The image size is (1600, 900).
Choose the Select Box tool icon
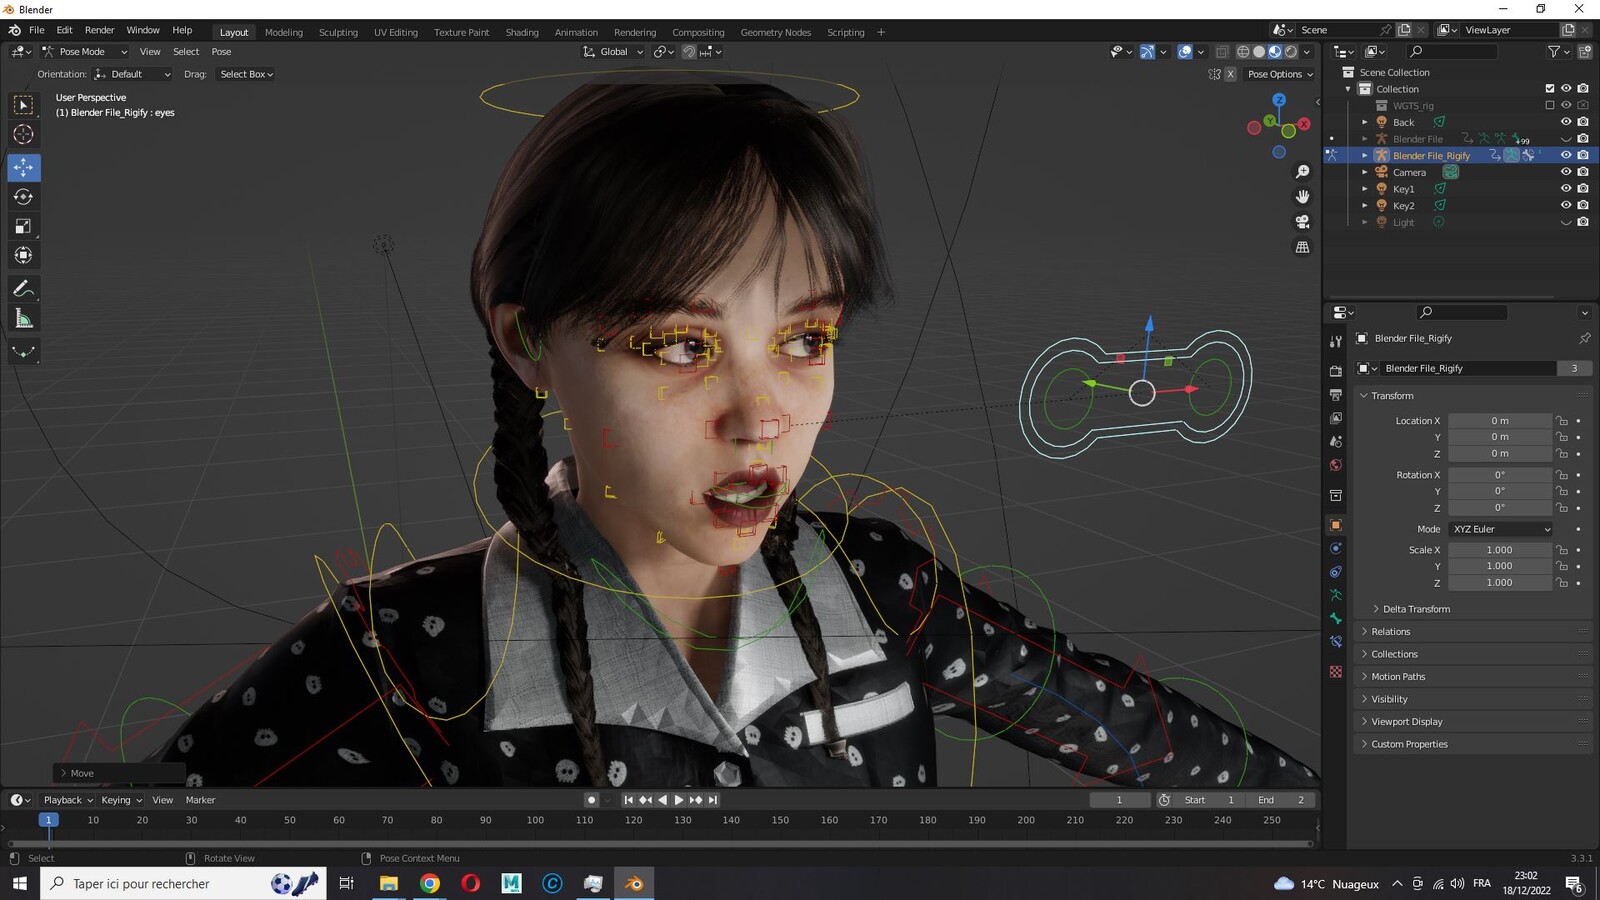(23, 105)
